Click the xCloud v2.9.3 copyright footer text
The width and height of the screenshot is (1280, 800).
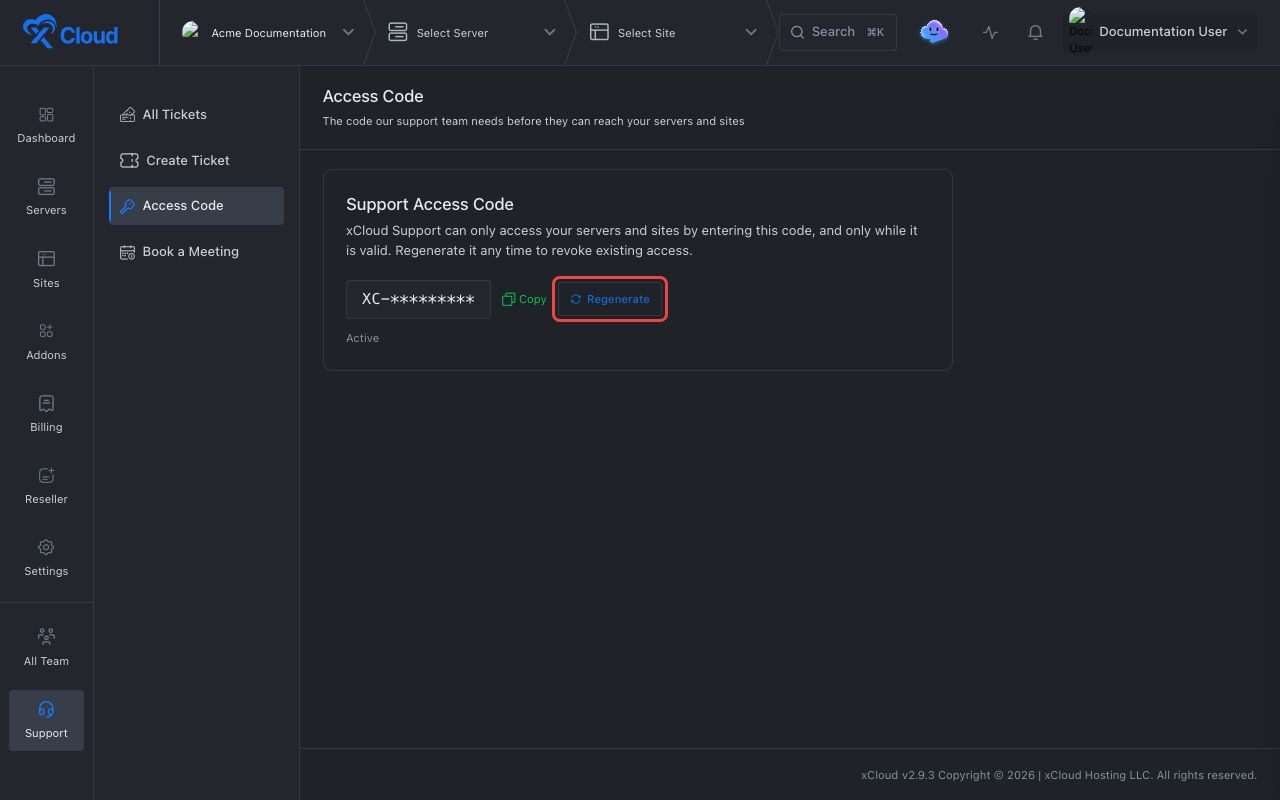coord(1059,775)
